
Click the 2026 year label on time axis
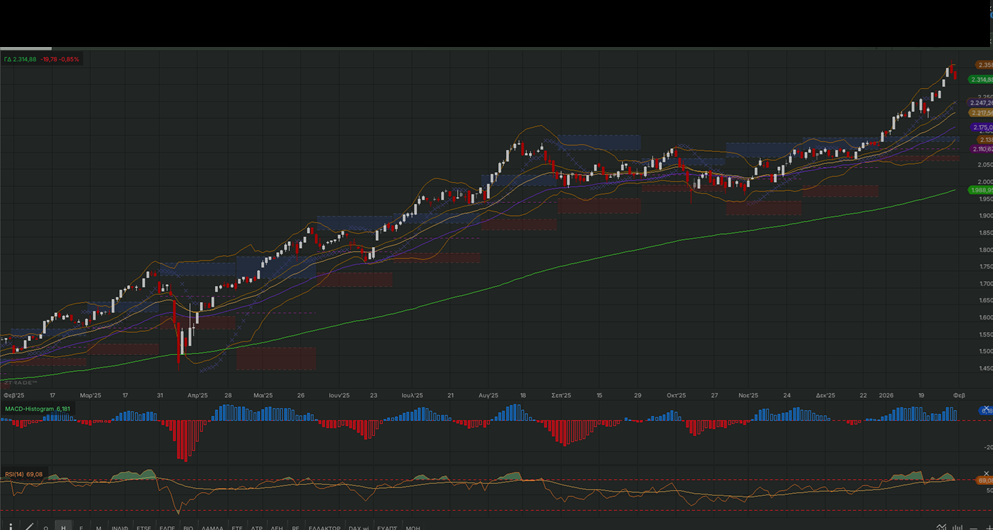tap(885, 395)
